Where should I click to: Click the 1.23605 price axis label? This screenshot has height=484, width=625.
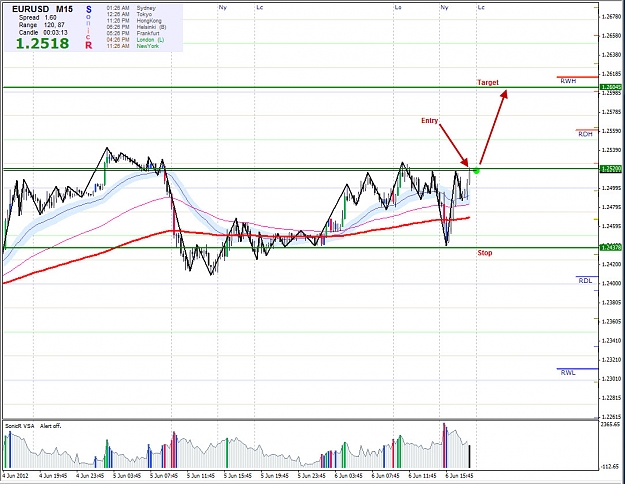coord(611,321)
